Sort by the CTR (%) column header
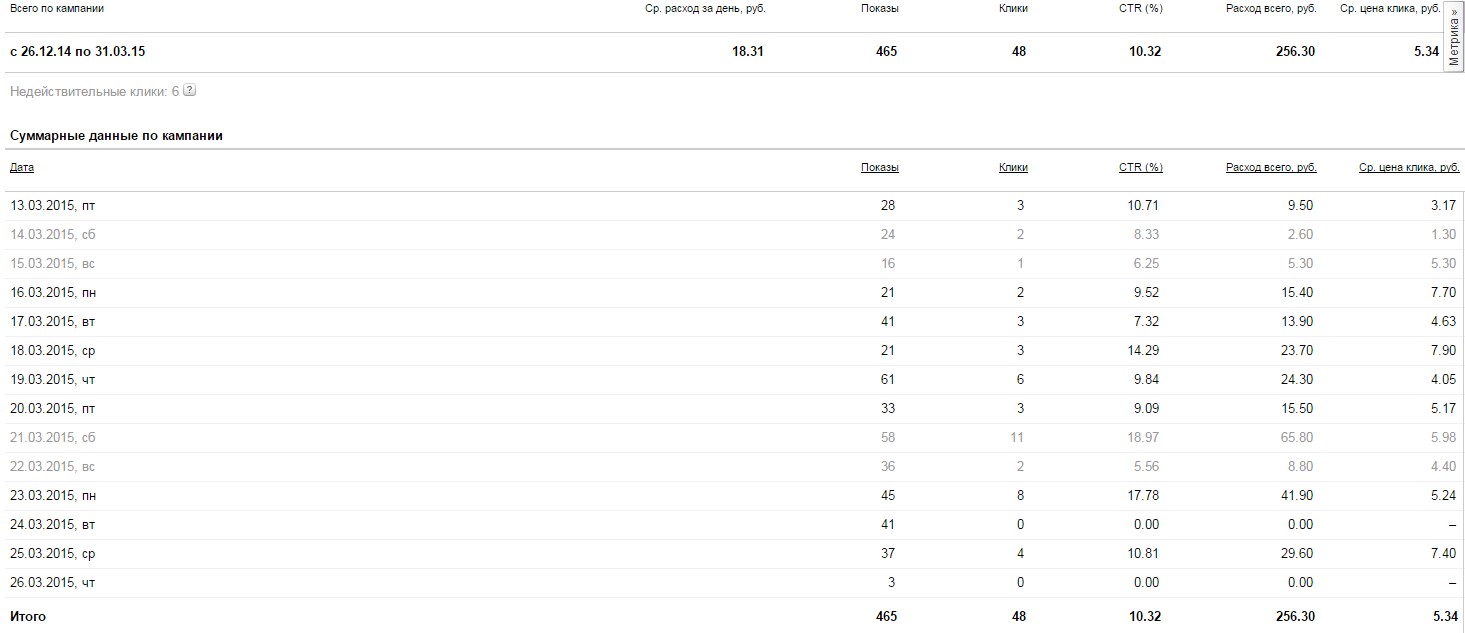Screen dimensions: 1465x633 [1140, 168]
